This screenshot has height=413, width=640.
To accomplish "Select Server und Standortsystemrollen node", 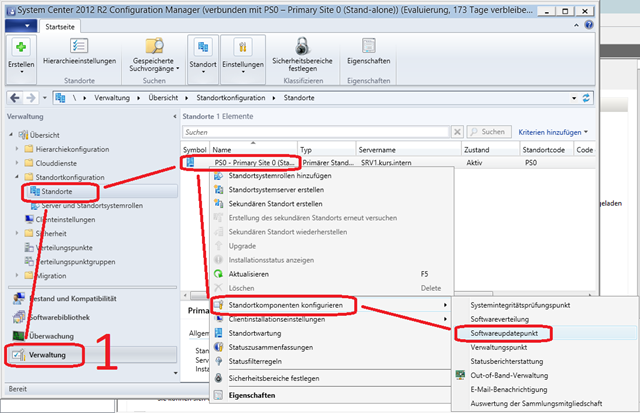I will point(87,206).
